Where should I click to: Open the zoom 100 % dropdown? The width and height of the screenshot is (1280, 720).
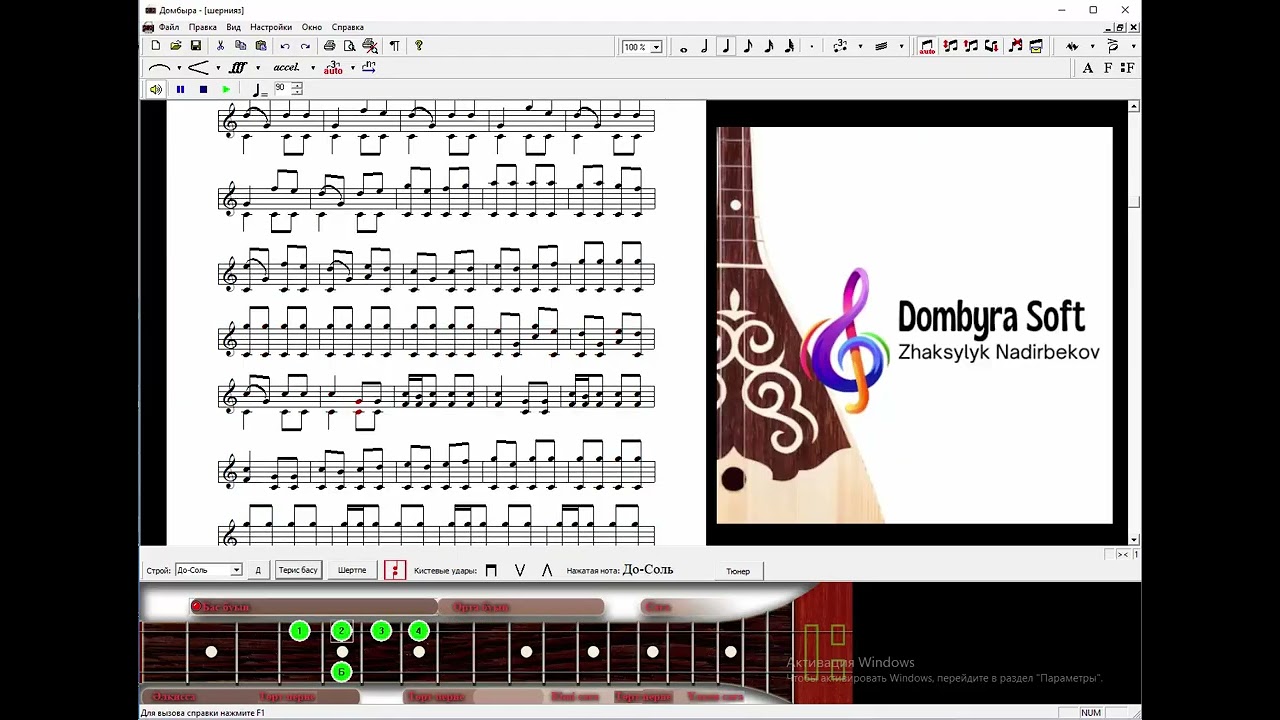click(x=656, y=47)
